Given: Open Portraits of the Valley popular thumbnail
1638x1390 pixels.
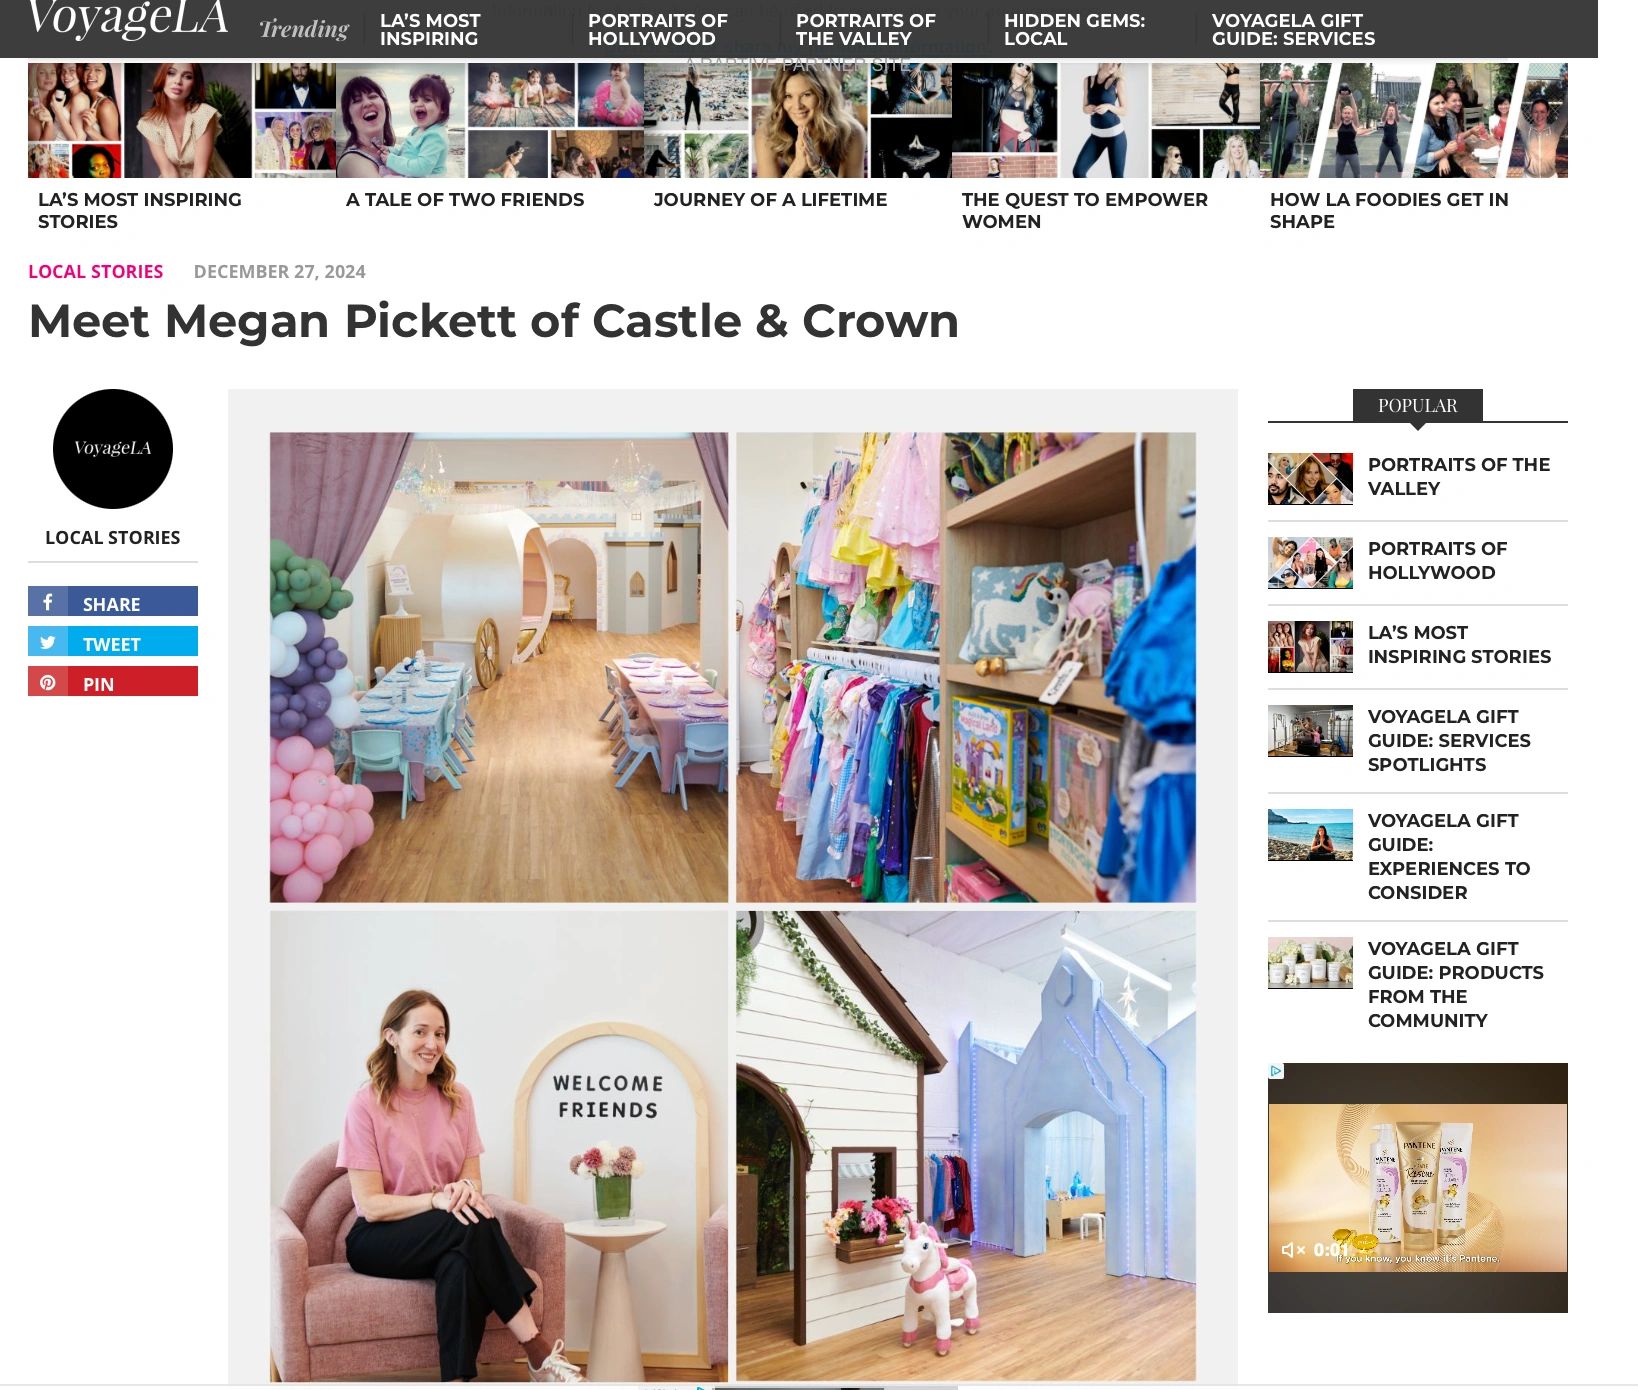Looking at the screenshot, I should click(1310, 479).
